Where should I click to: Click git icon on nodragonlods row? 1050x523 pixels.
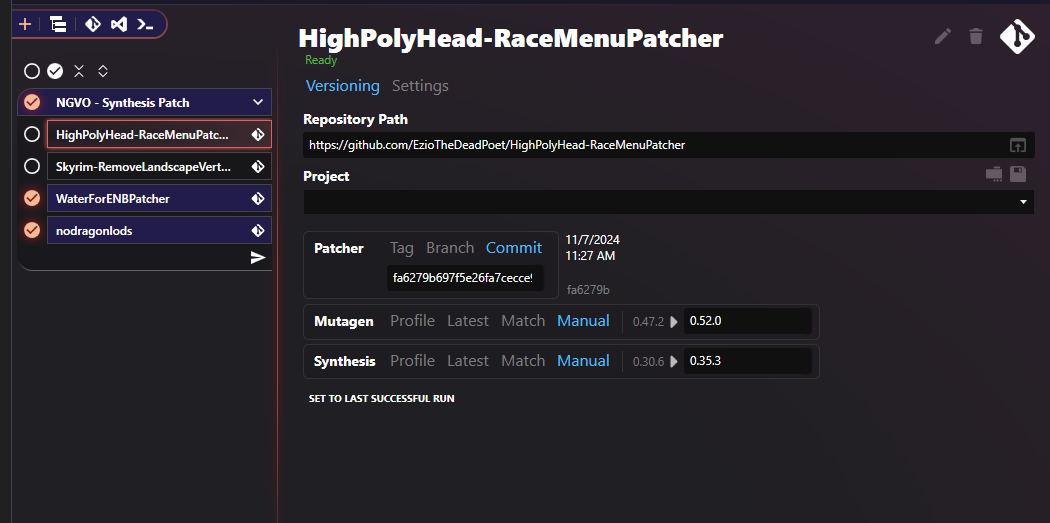pos(258,231)
